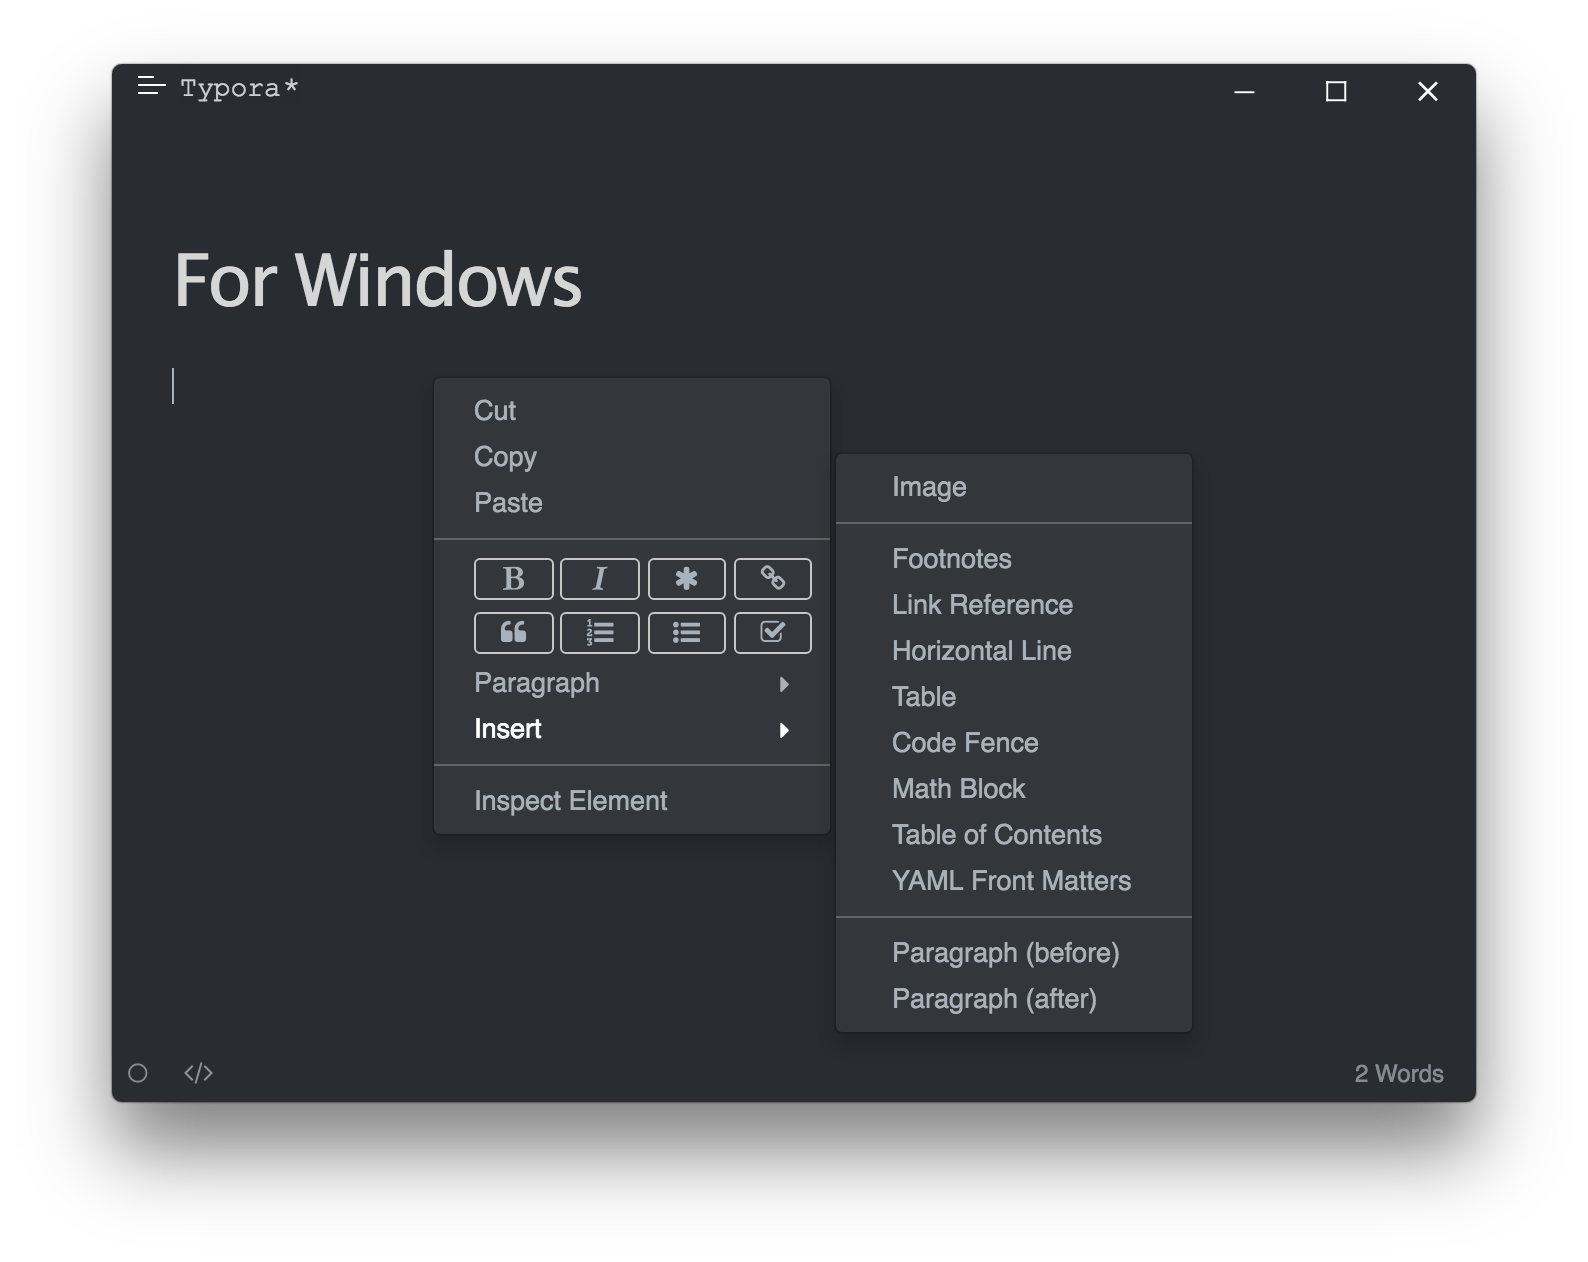Insert Paragraph (before) the current line
The height and width of the screenshot is (1262, 1588).
(x=1014, y=953)
